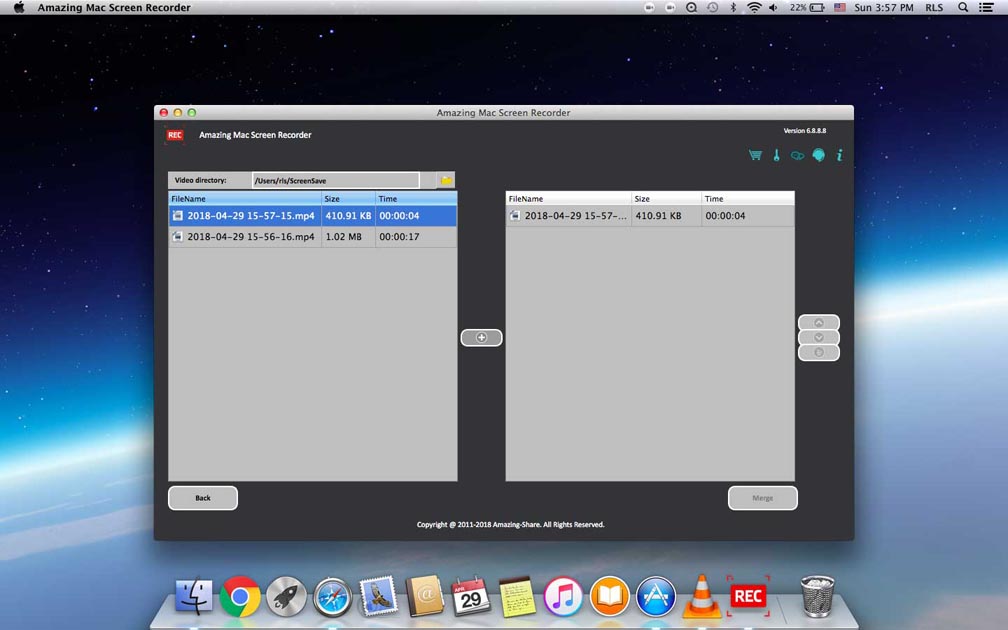1008x630 pixels.
Task: Open Contacts address book in Dock
Action: (x=424, y=596)
